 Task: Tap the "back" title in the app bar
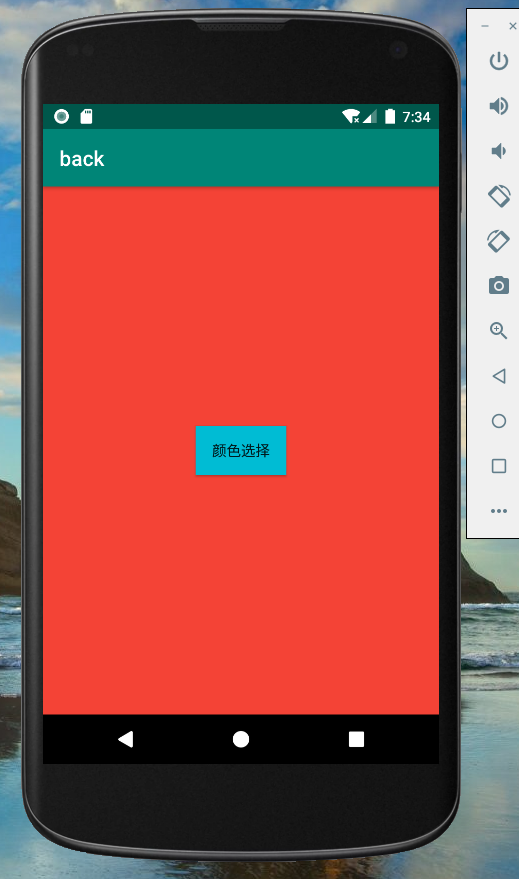[x=82, y=159]
